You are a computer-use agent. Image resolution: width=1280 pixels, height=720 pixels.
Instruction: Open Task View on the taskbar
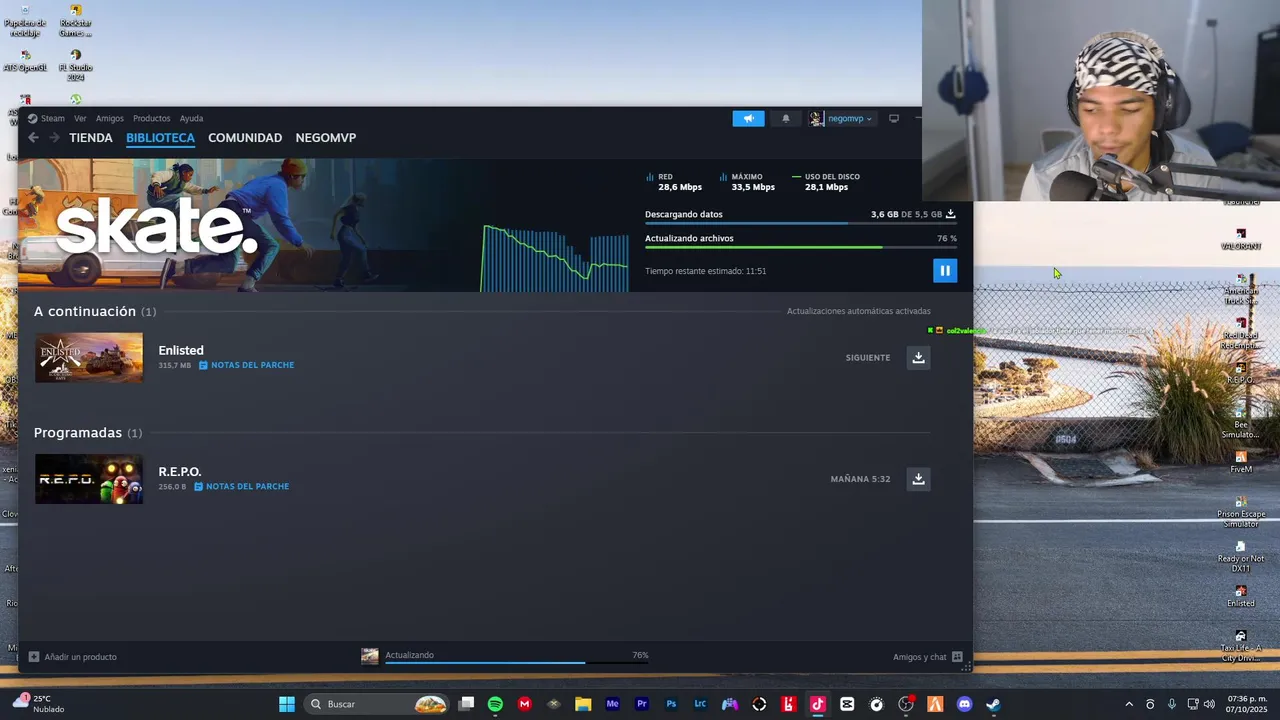(x=466, y=704)
